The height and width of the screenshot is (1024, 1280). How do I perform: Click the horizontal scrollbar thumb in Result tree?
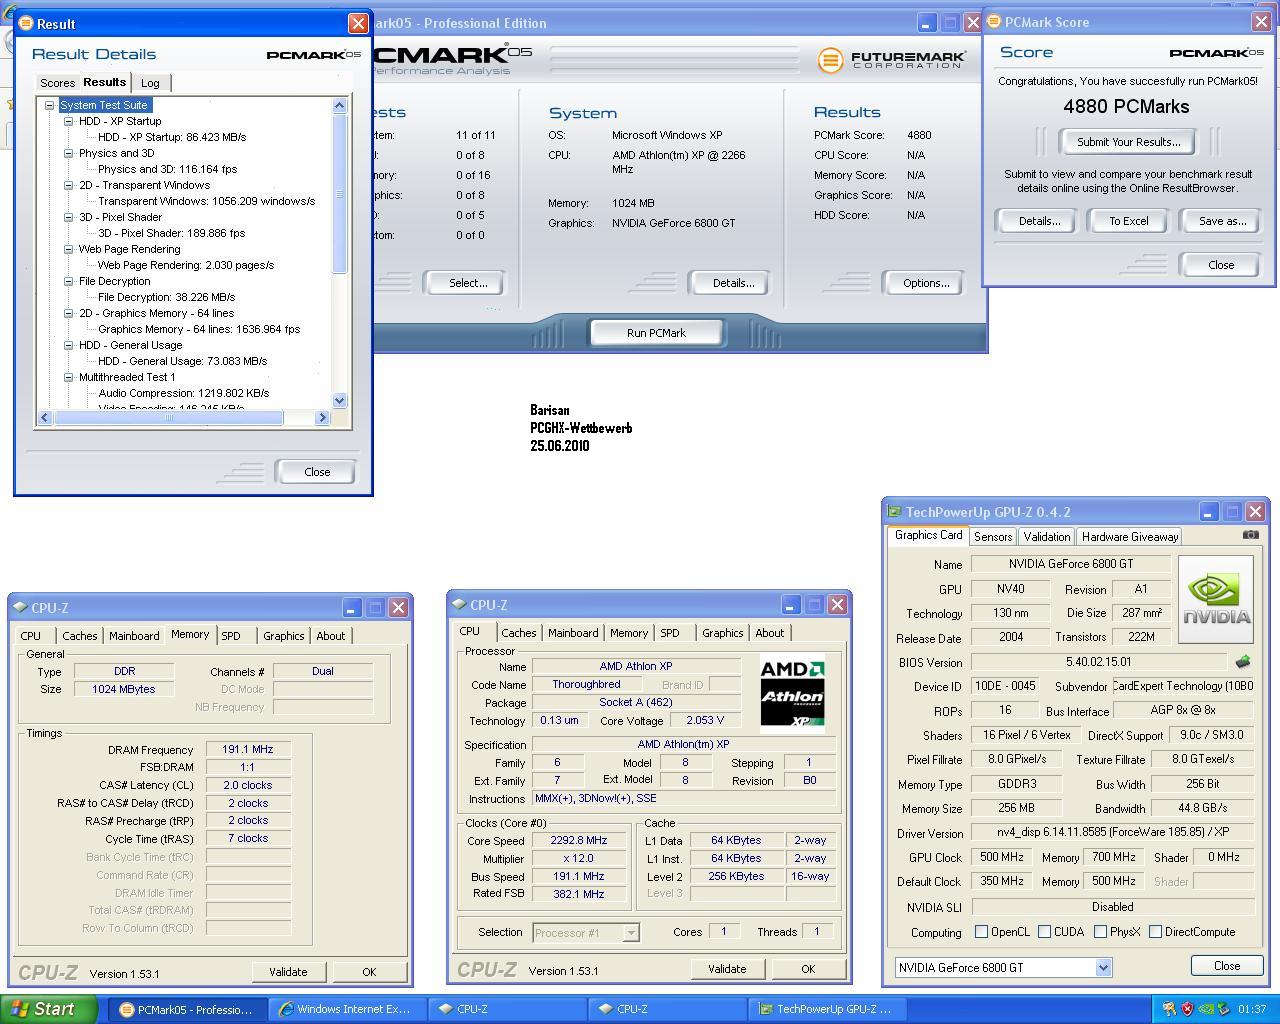(168, 417)
